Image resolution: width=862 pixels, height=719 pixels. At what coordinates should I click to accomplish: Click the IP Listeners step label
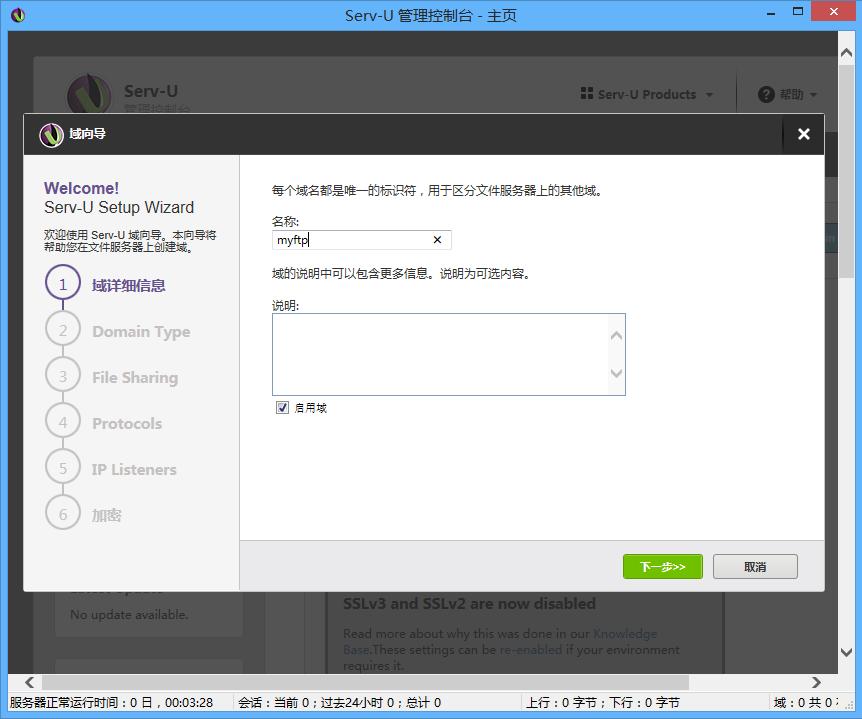134,469
